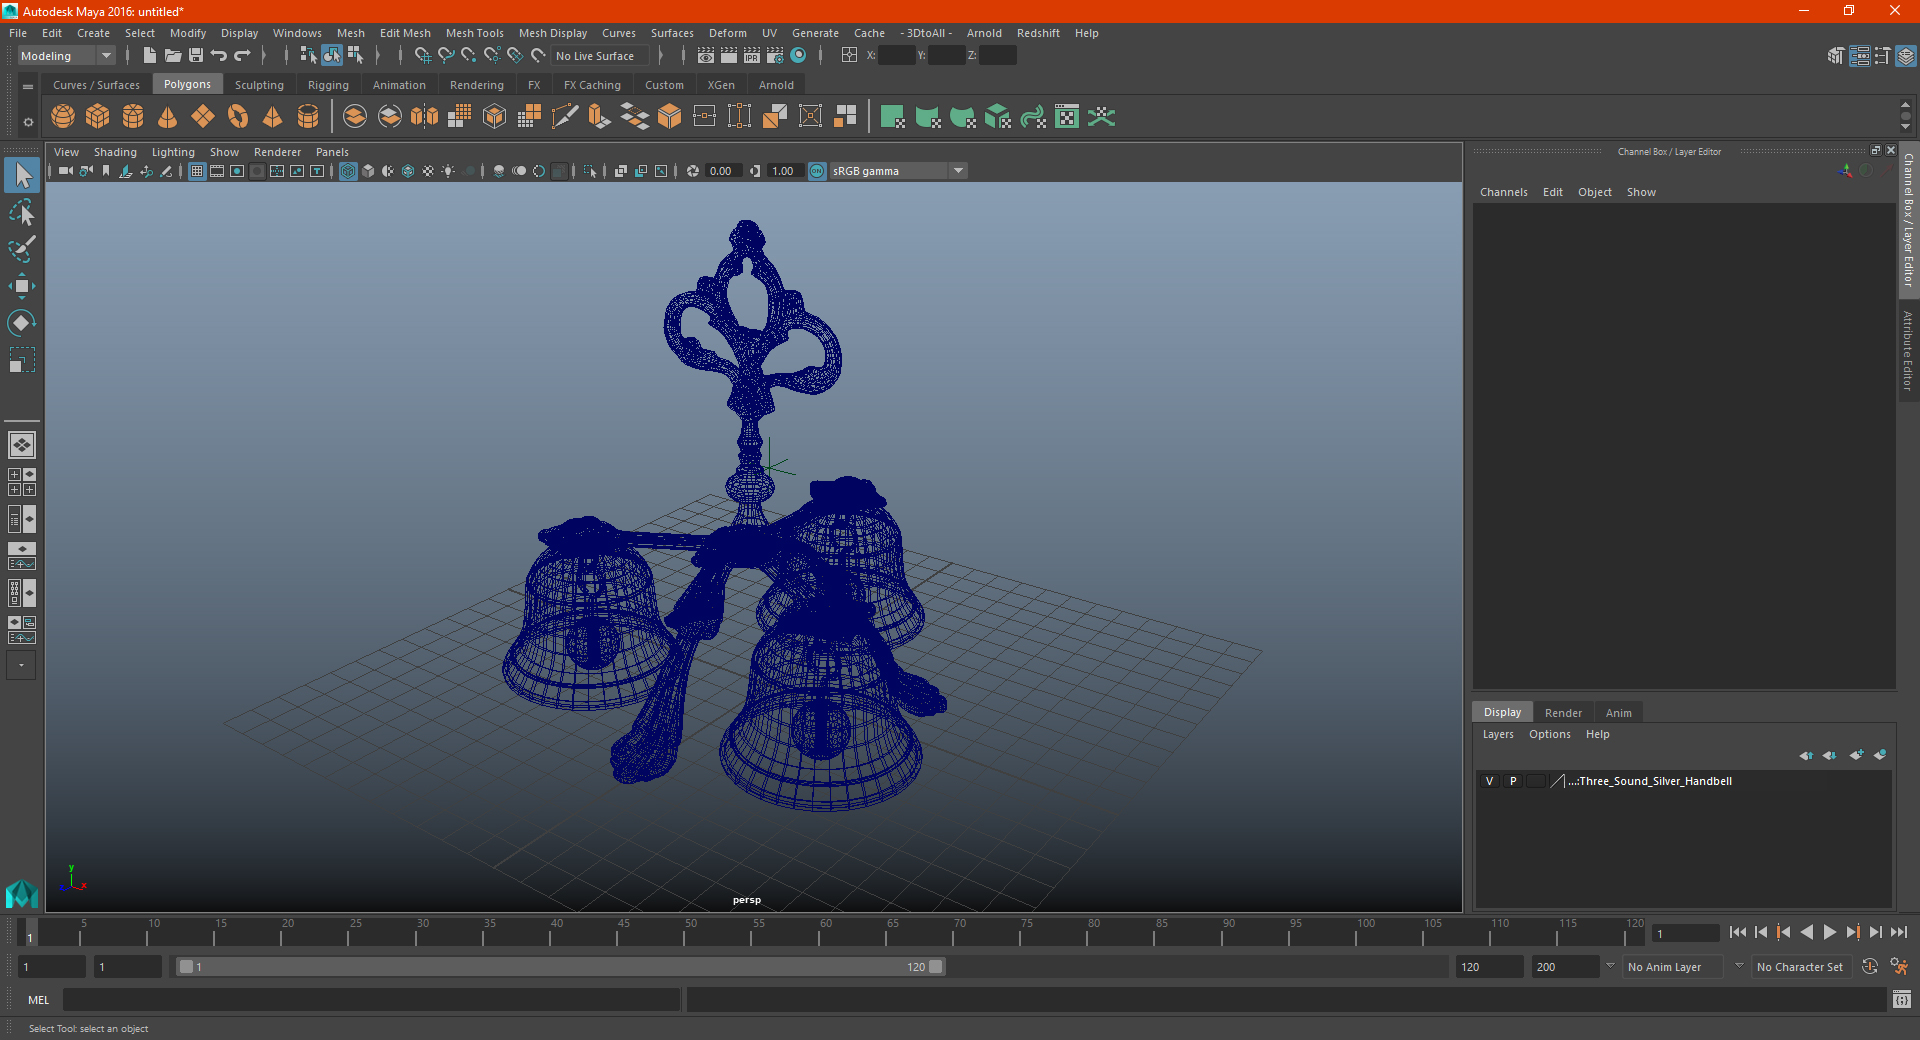The width and height of the screenshot is (1920, 1040).
Task: Toggle layer visibility V box
Action: (1489, 781)
